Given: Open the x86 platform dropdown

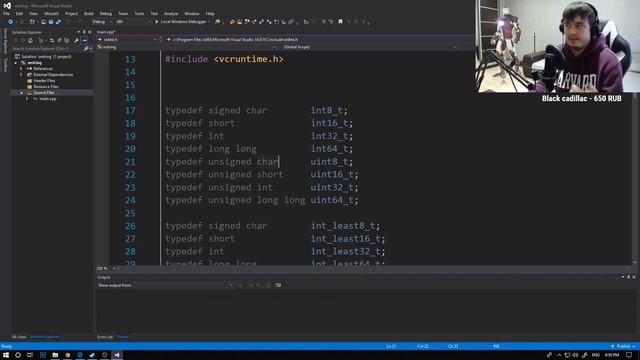Looking at the screenshot, I should (133, 22).
